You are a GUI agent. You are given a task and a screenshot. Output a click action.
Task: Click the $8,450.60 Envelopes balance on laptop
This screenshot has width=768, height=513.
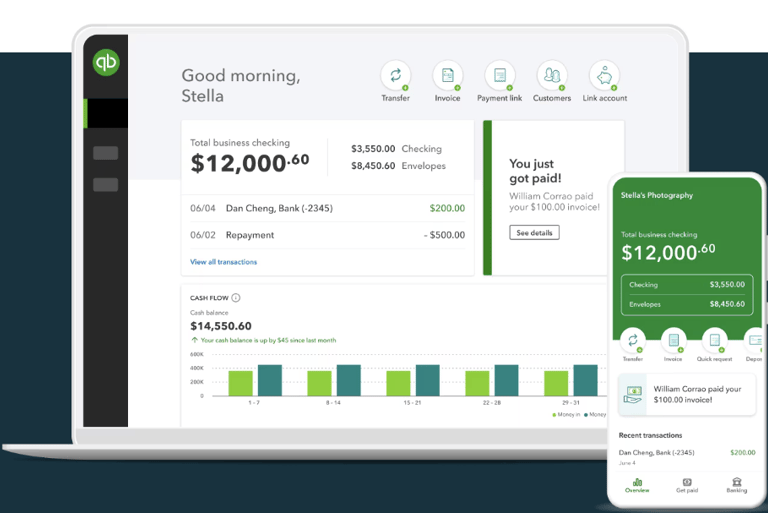pyautogui.click(x=373, y=166)
